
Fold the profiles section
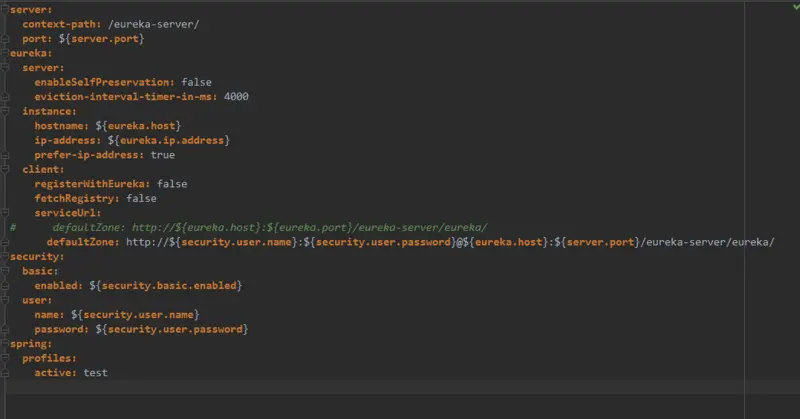pyautogui.click(x=5, y=358)
